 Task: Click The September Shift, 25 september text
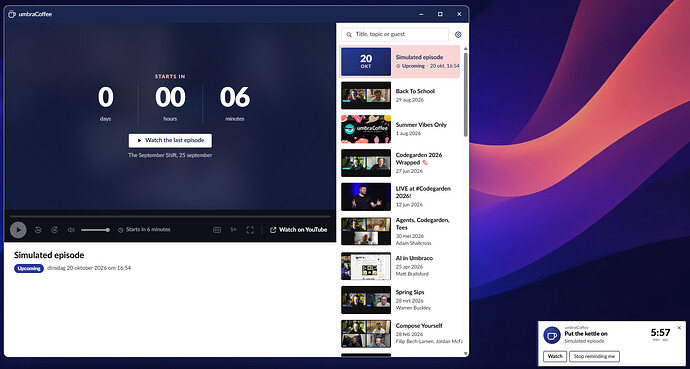tap(170, 155)
